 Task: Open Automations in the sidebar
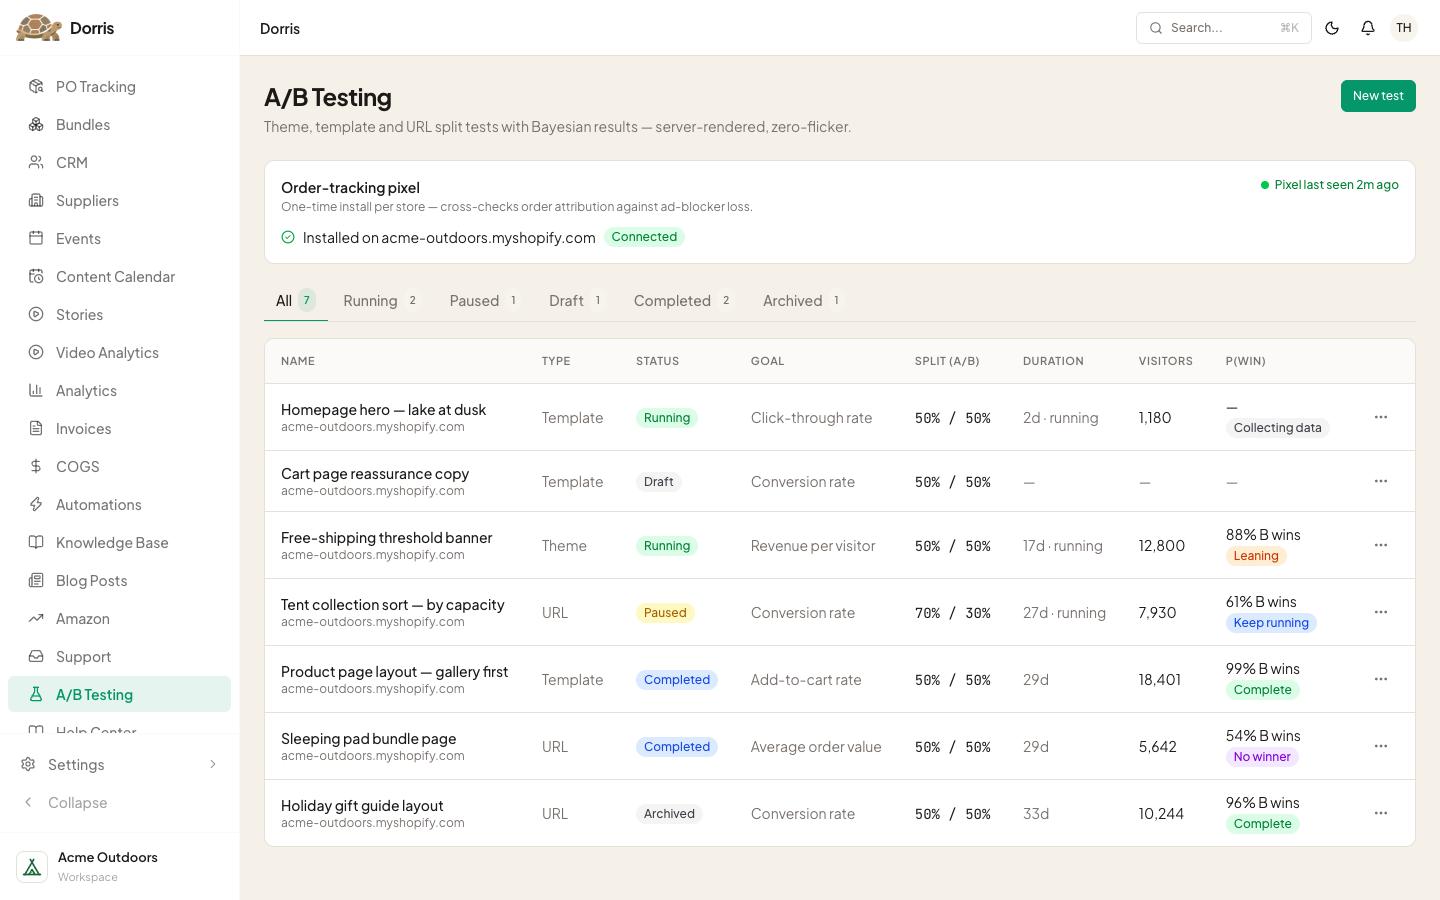pyautogui.click(x=119, y=504)
